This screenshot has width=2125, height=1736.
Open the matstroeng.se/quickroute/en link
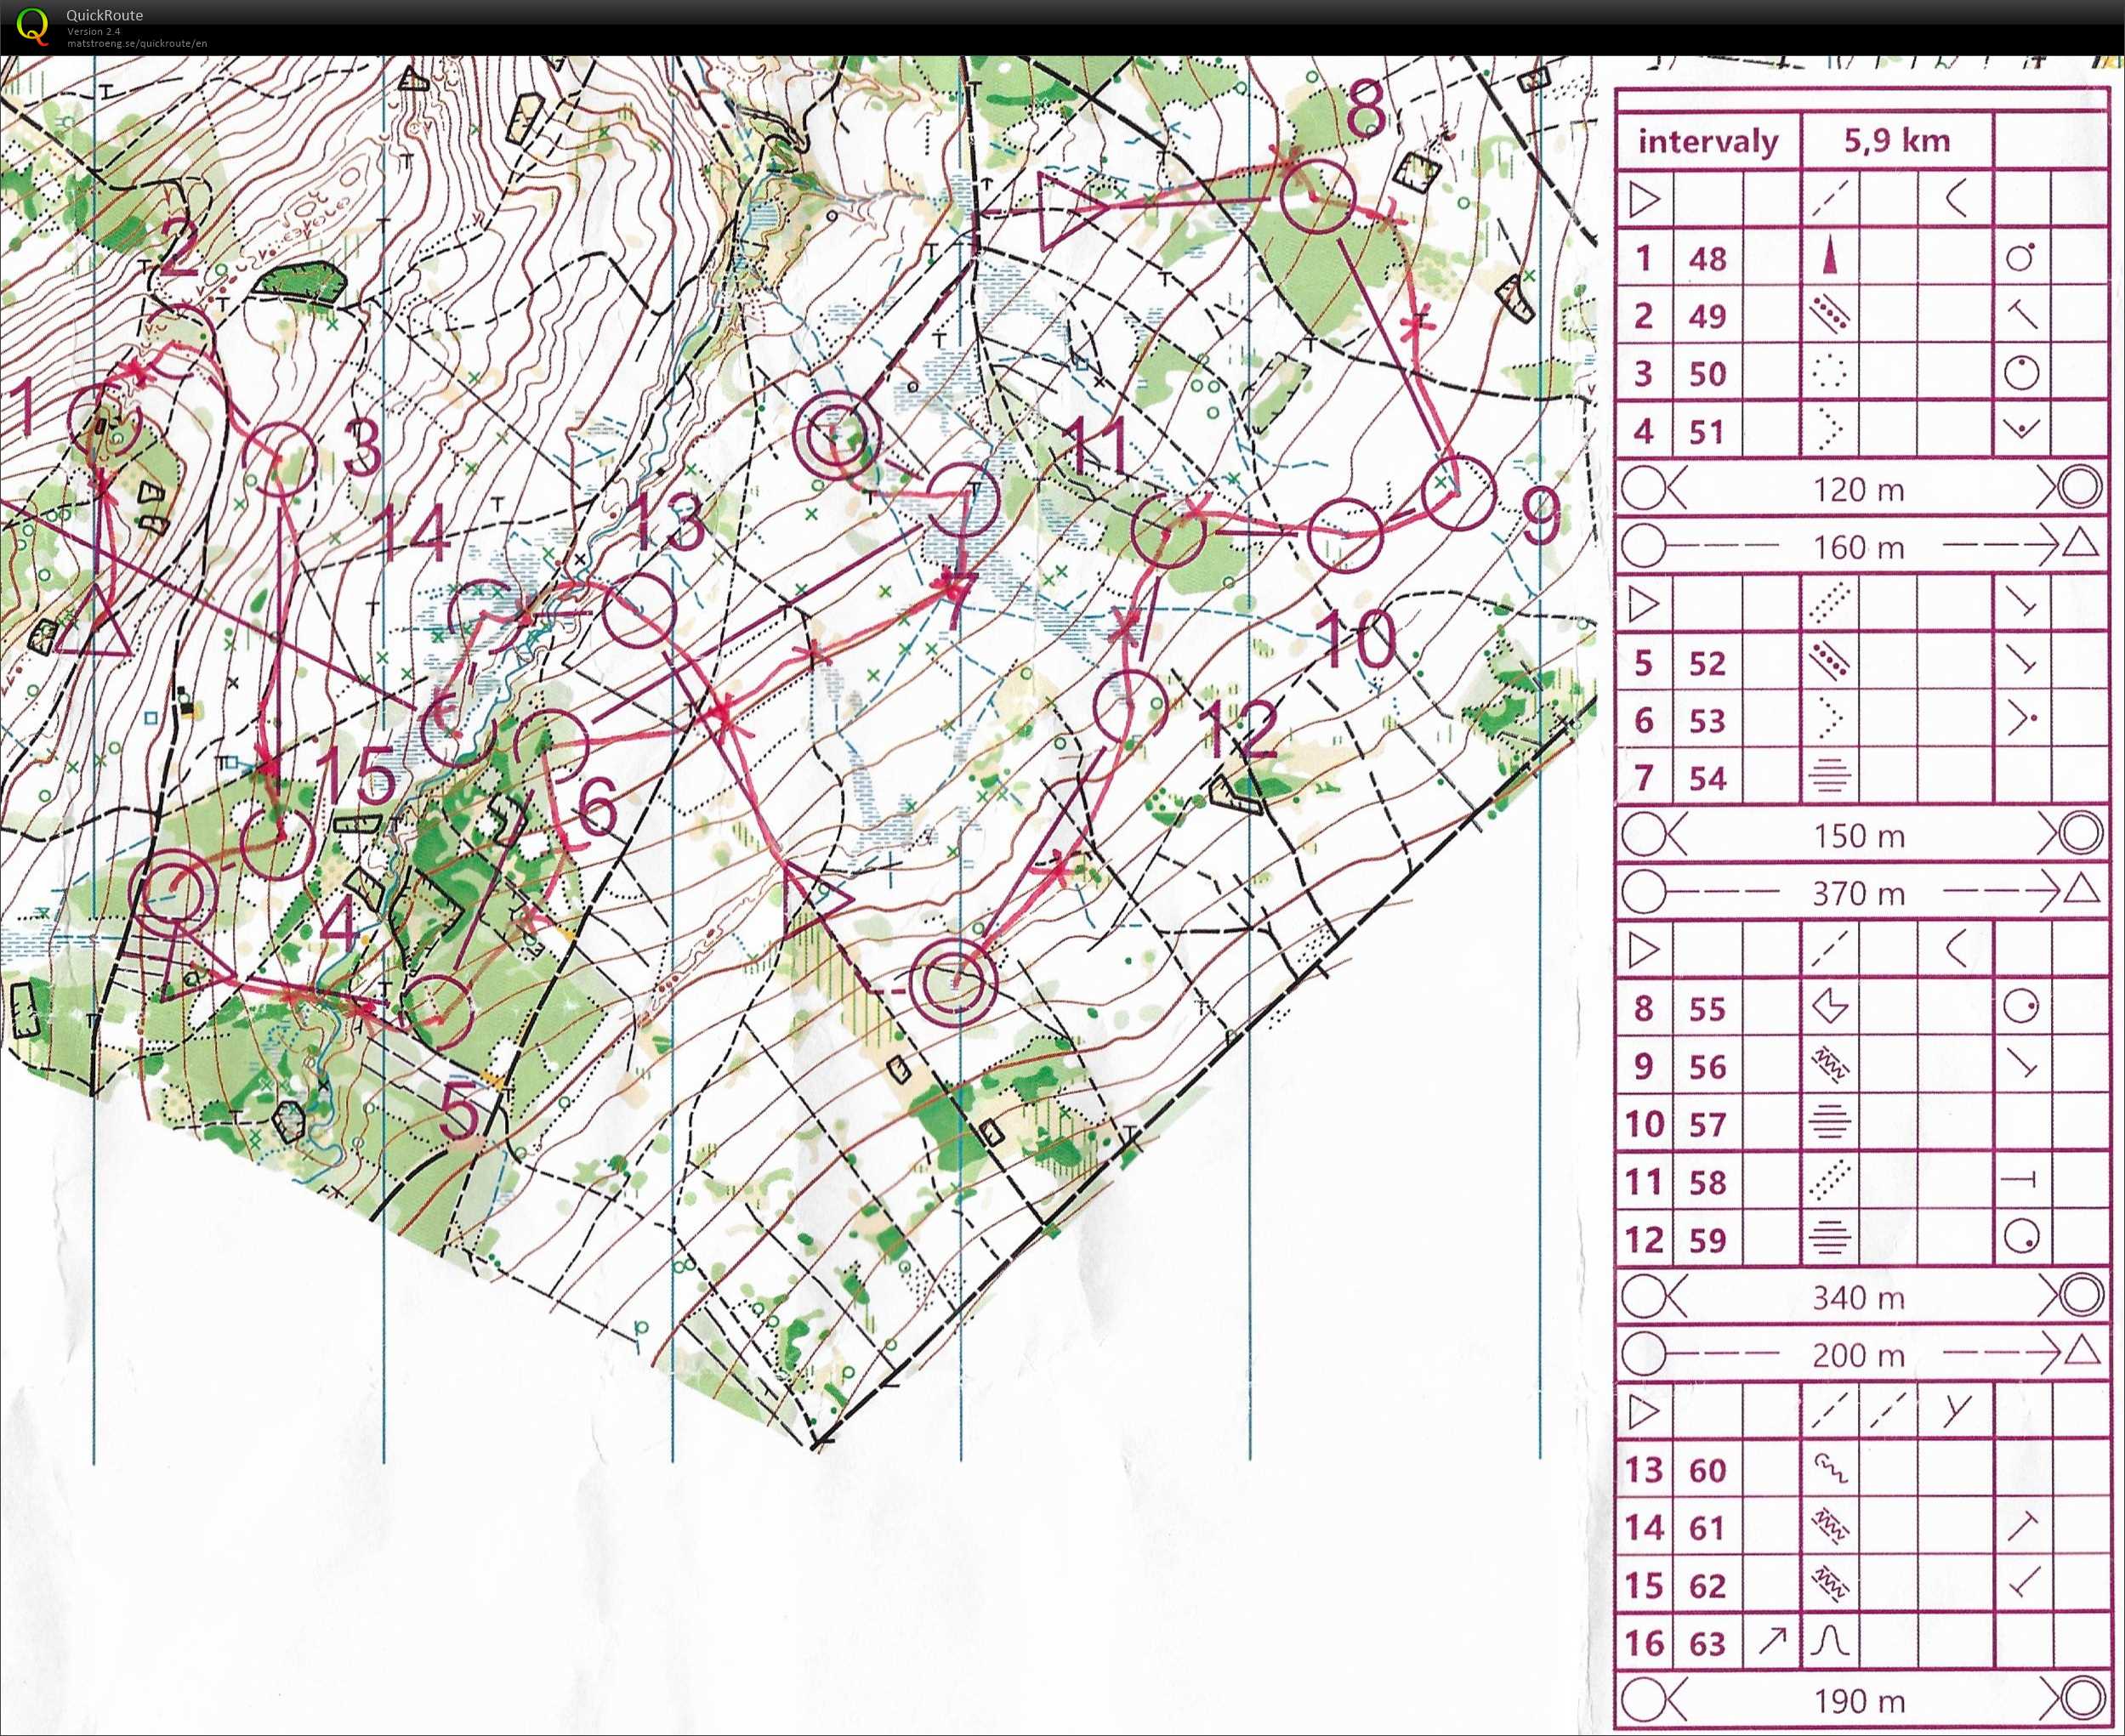137,43
